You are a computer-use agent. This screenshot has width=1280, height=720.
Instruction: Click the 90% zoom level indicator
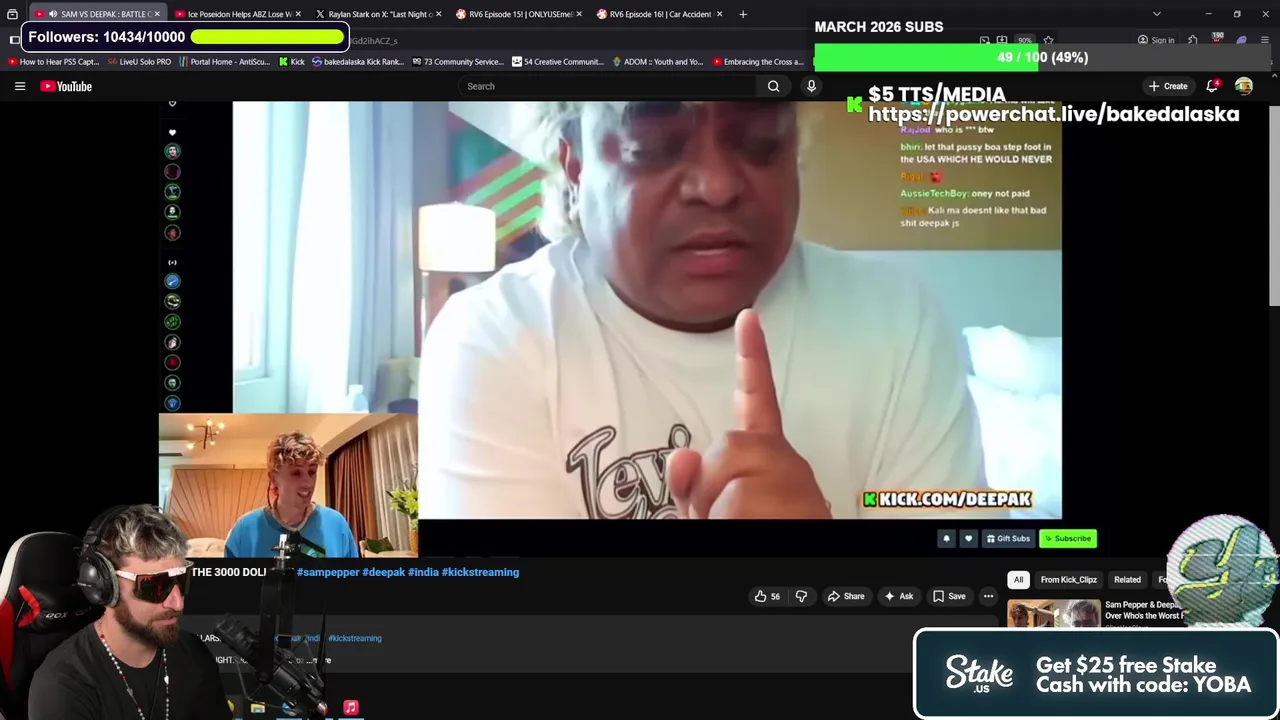[1025, 41]
